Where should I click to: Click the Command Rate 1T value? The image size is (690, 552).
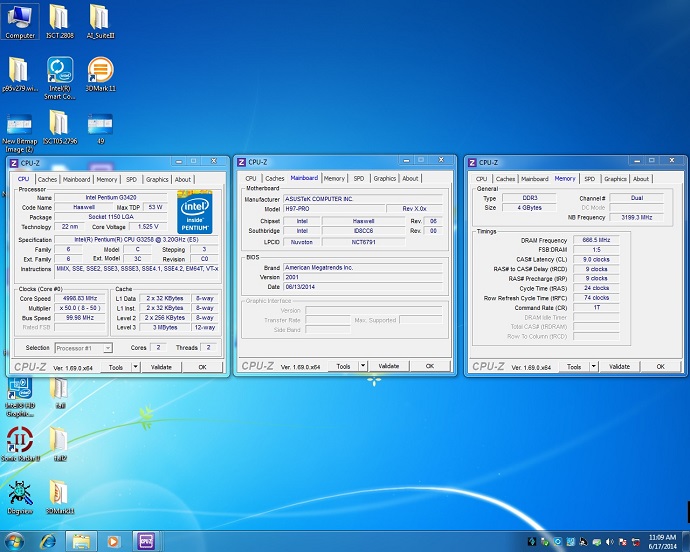click(596, 308)
